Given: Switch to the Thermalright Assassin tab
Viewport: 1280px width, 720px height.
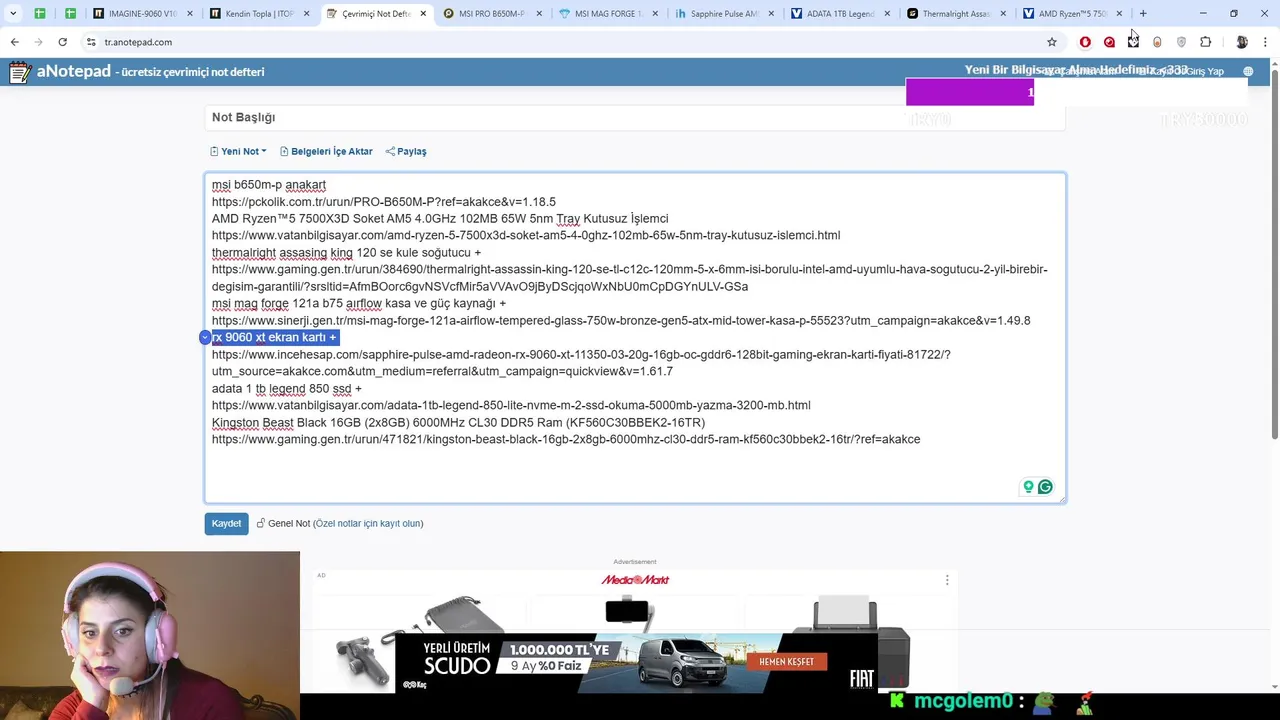Looking at the screenshot, I should (954, 14).
